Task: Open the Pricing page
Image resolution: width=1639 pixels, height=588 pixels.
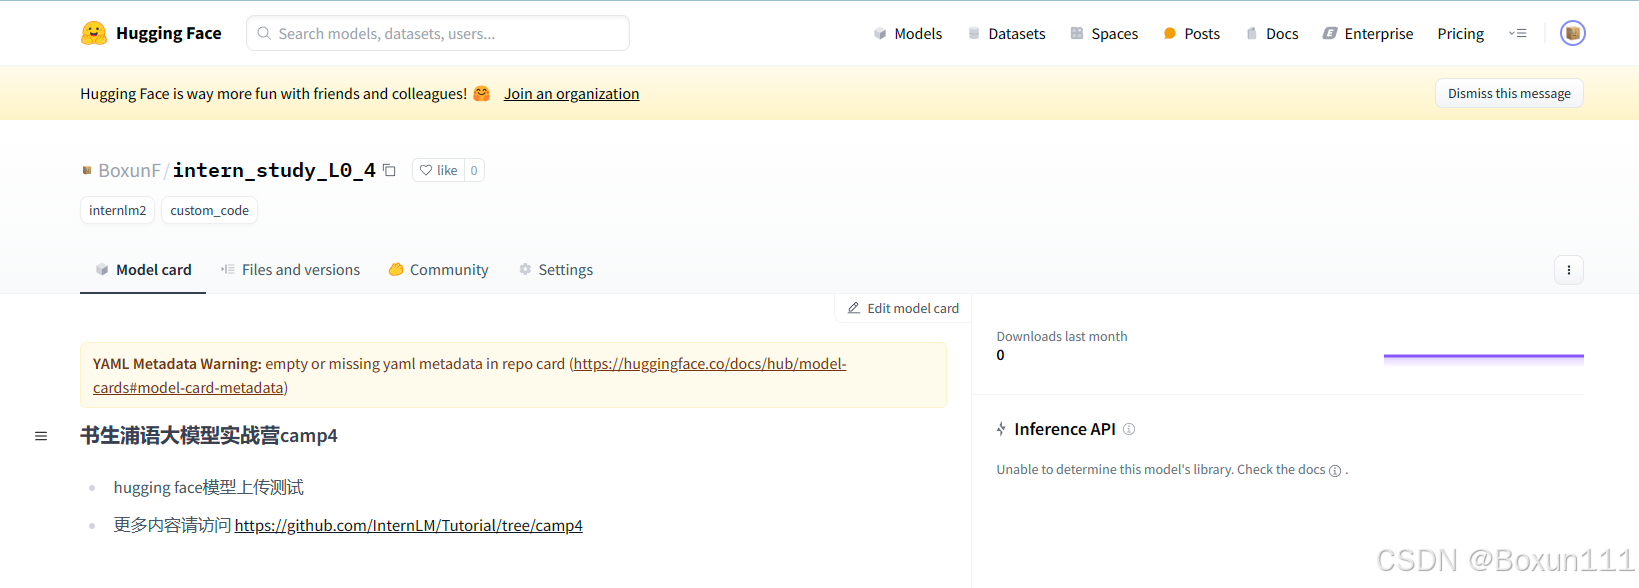Action: coord(1460,33)
